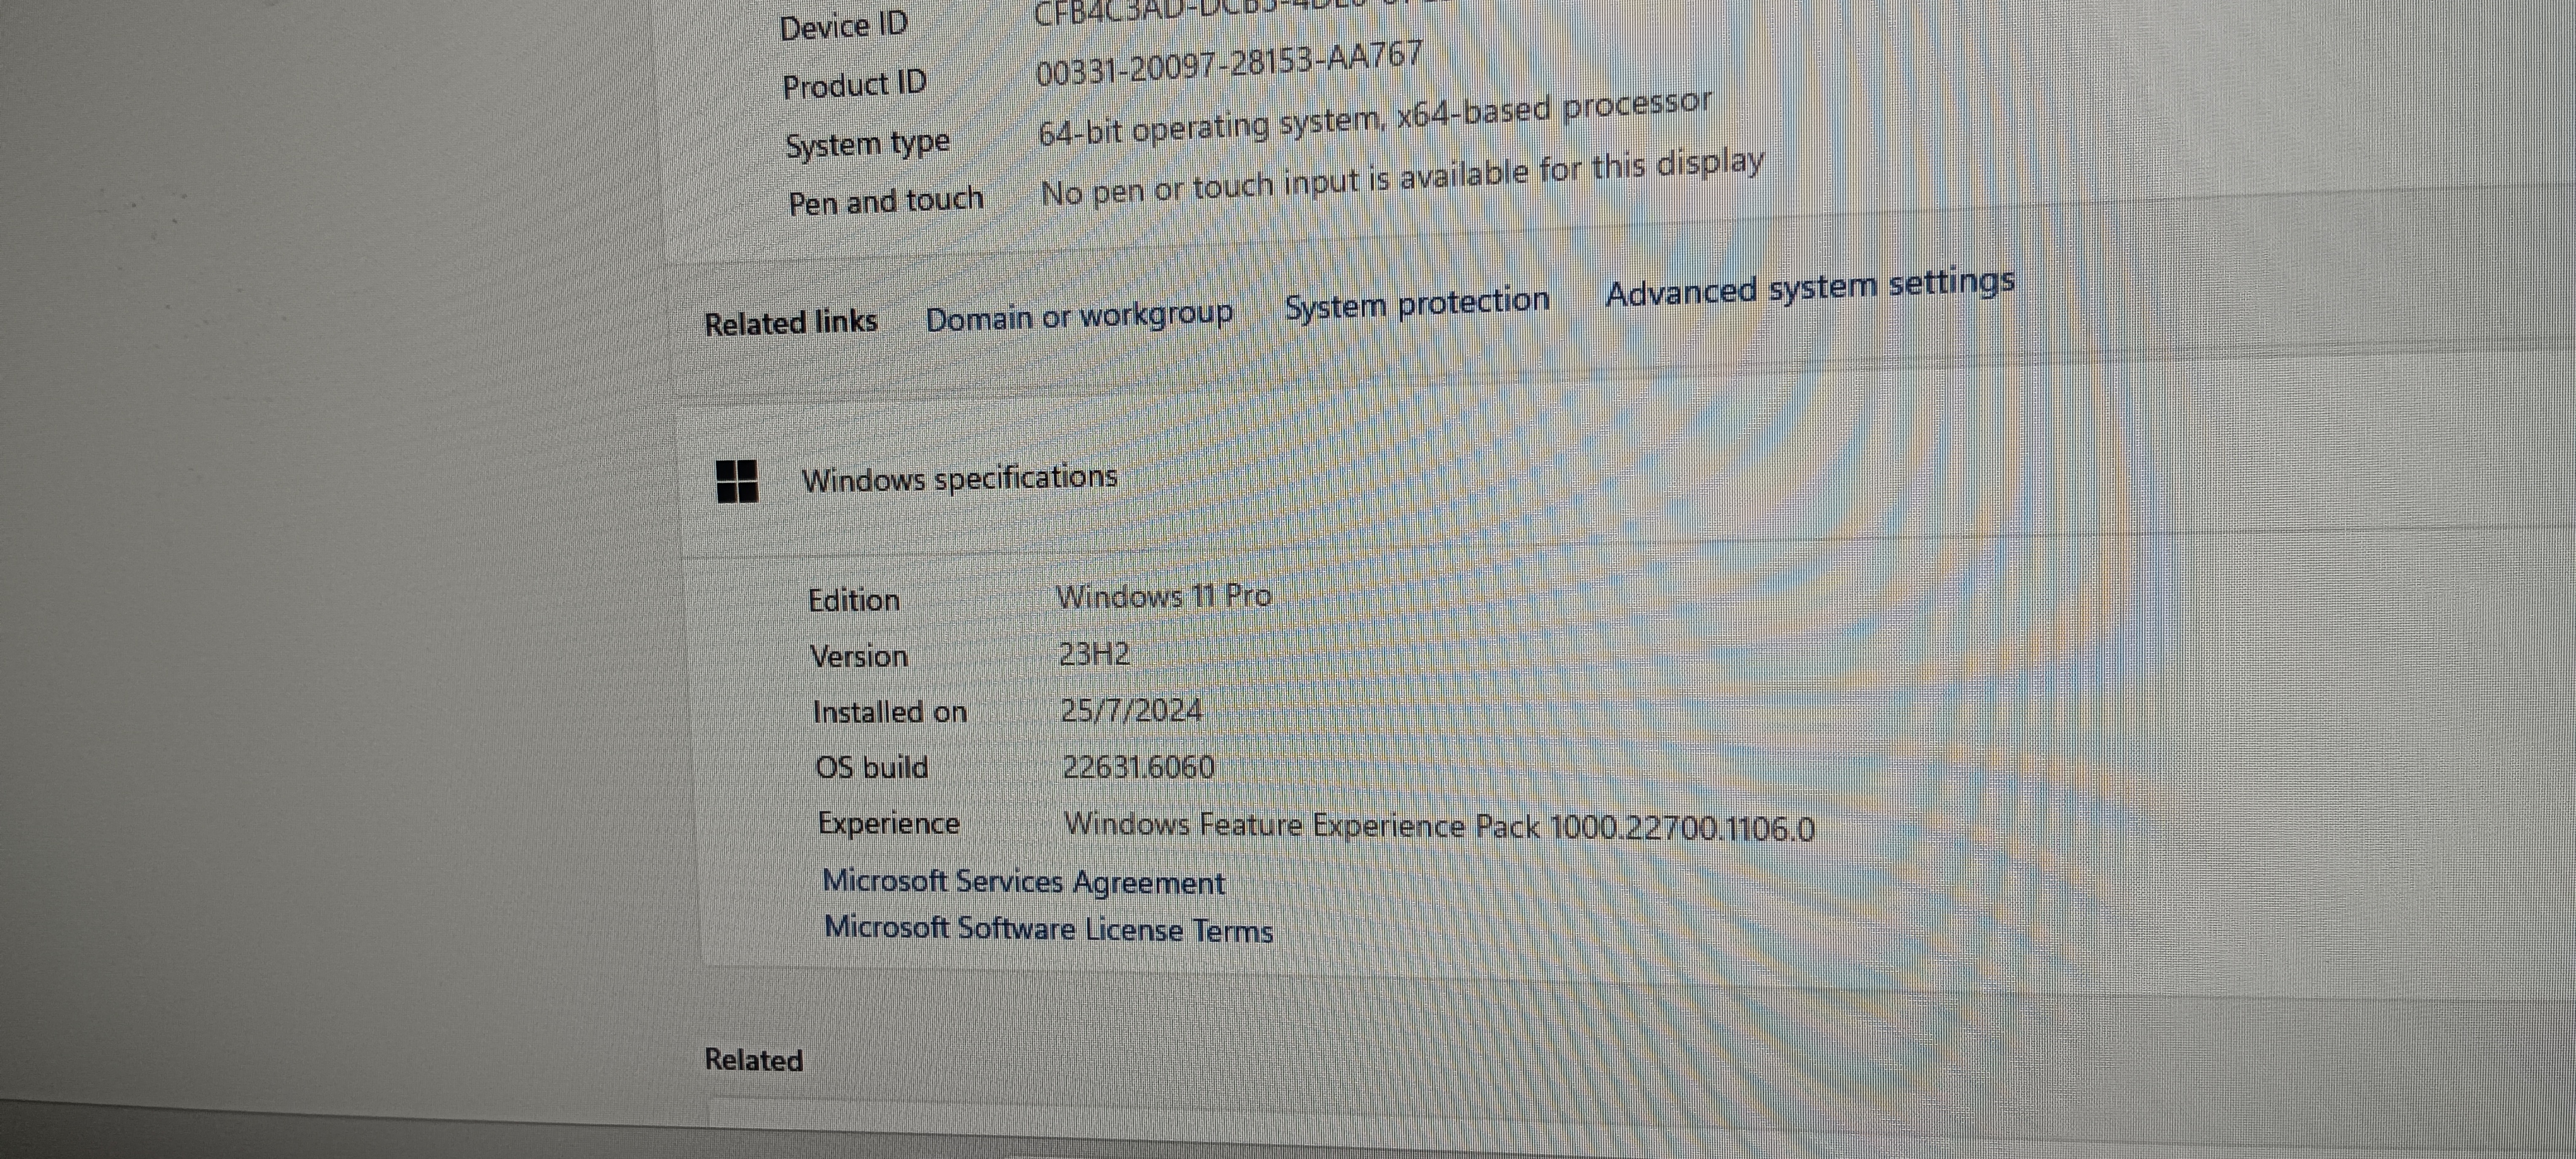
Task: Select the Installed on date 25/7/2024
Action: click(1131, 711)
